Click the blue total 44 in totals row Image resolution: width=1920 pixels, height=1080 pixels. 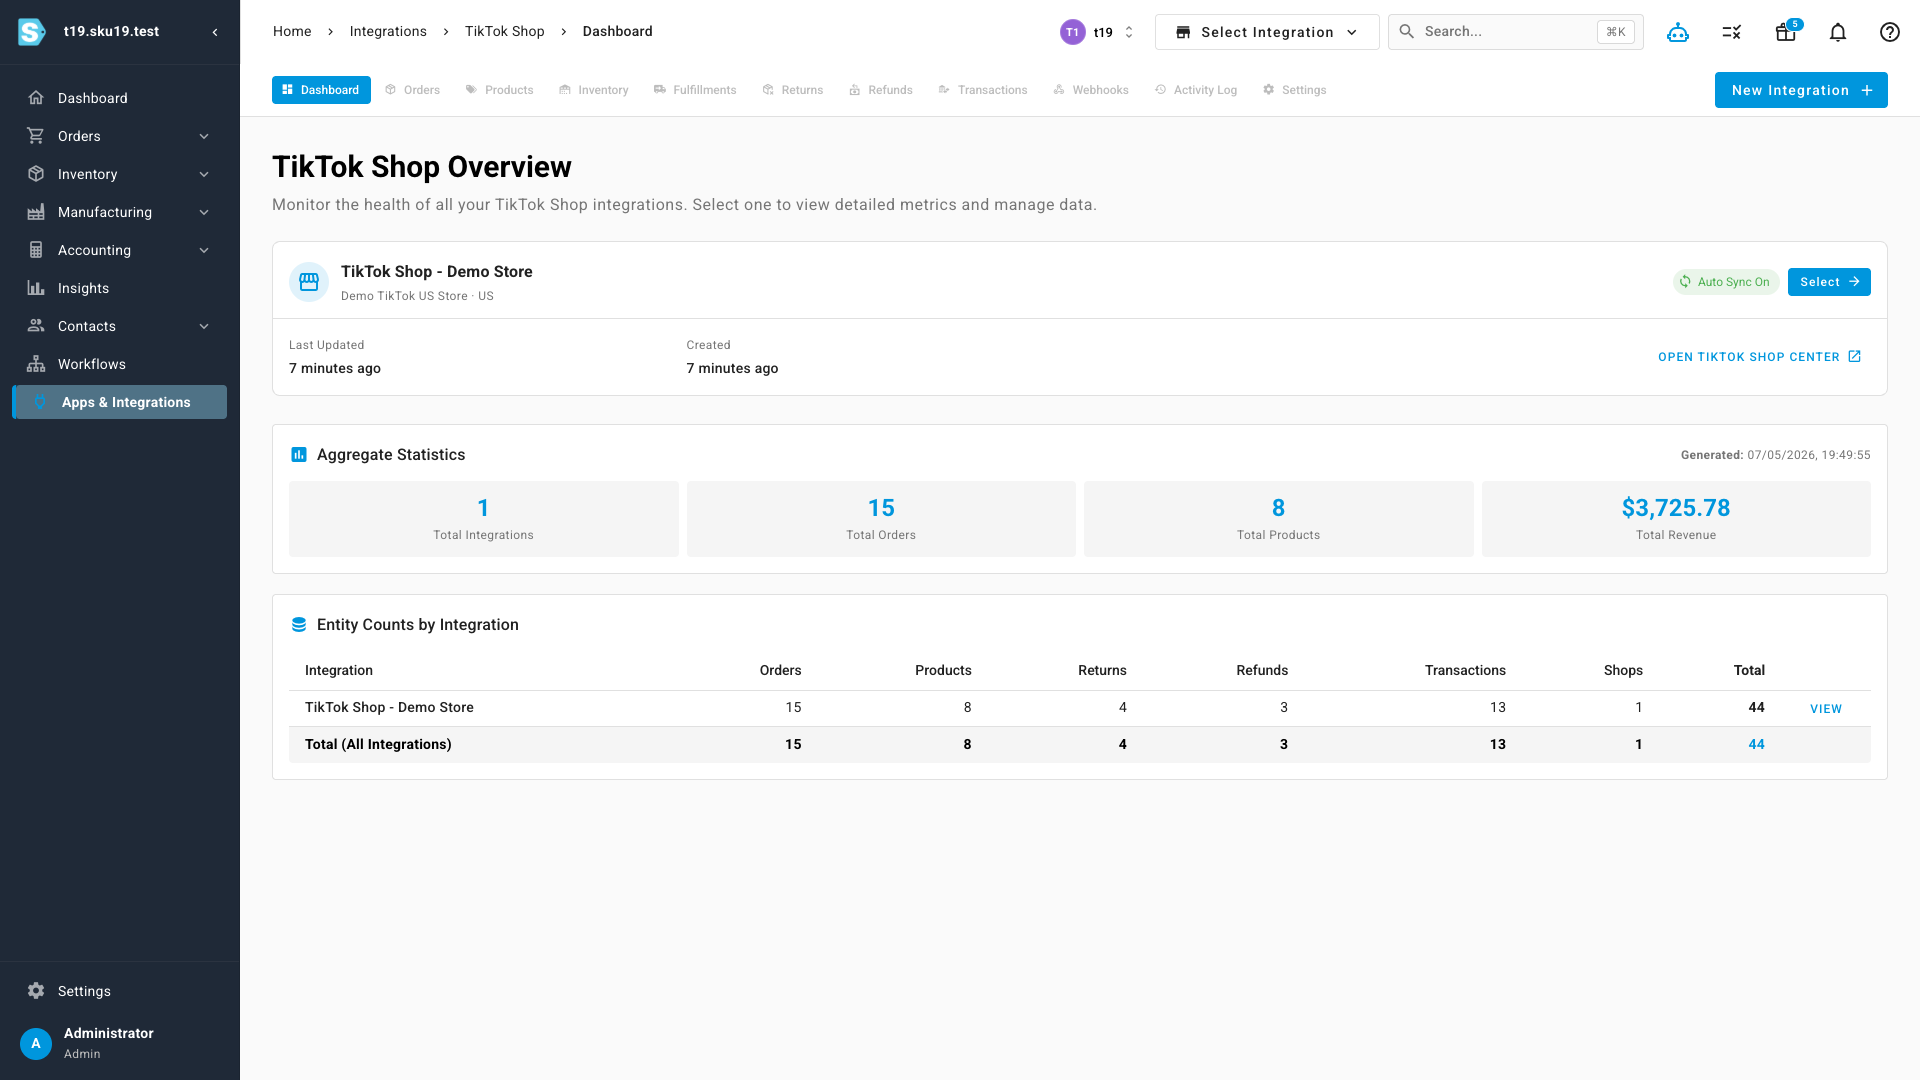pos(1756,745)
